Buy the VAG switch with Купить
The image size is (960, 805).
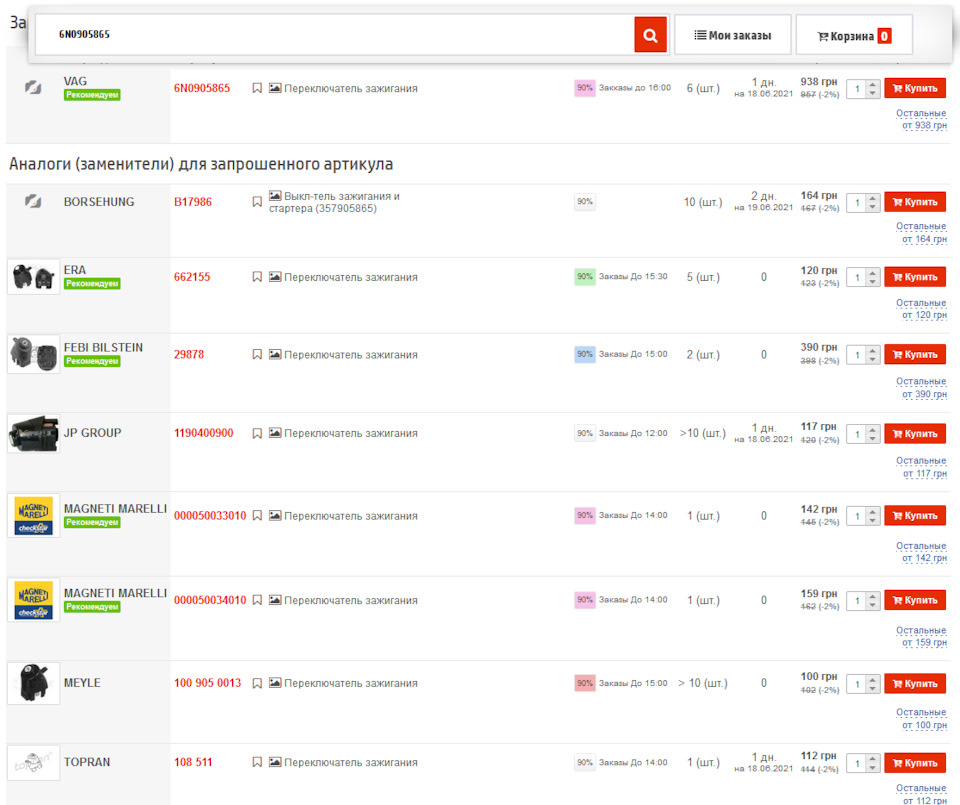(x=915, y=88)
